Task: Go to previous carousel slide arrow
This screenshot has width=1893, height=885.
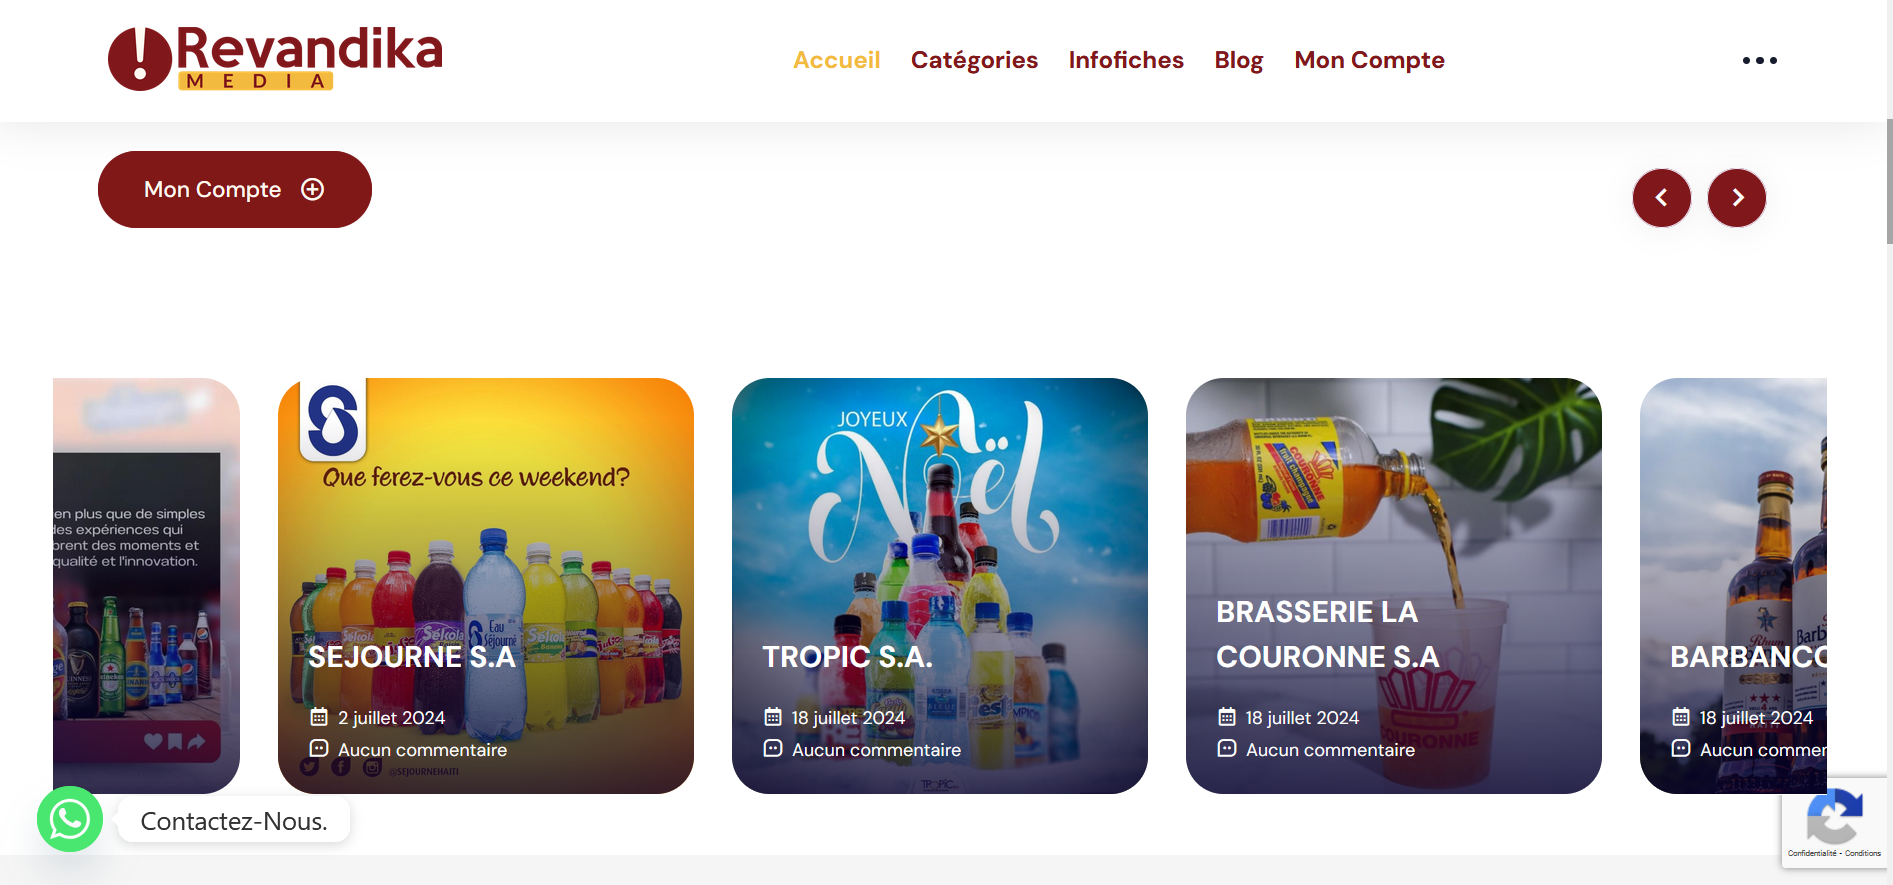Action: click(1661, 198)
